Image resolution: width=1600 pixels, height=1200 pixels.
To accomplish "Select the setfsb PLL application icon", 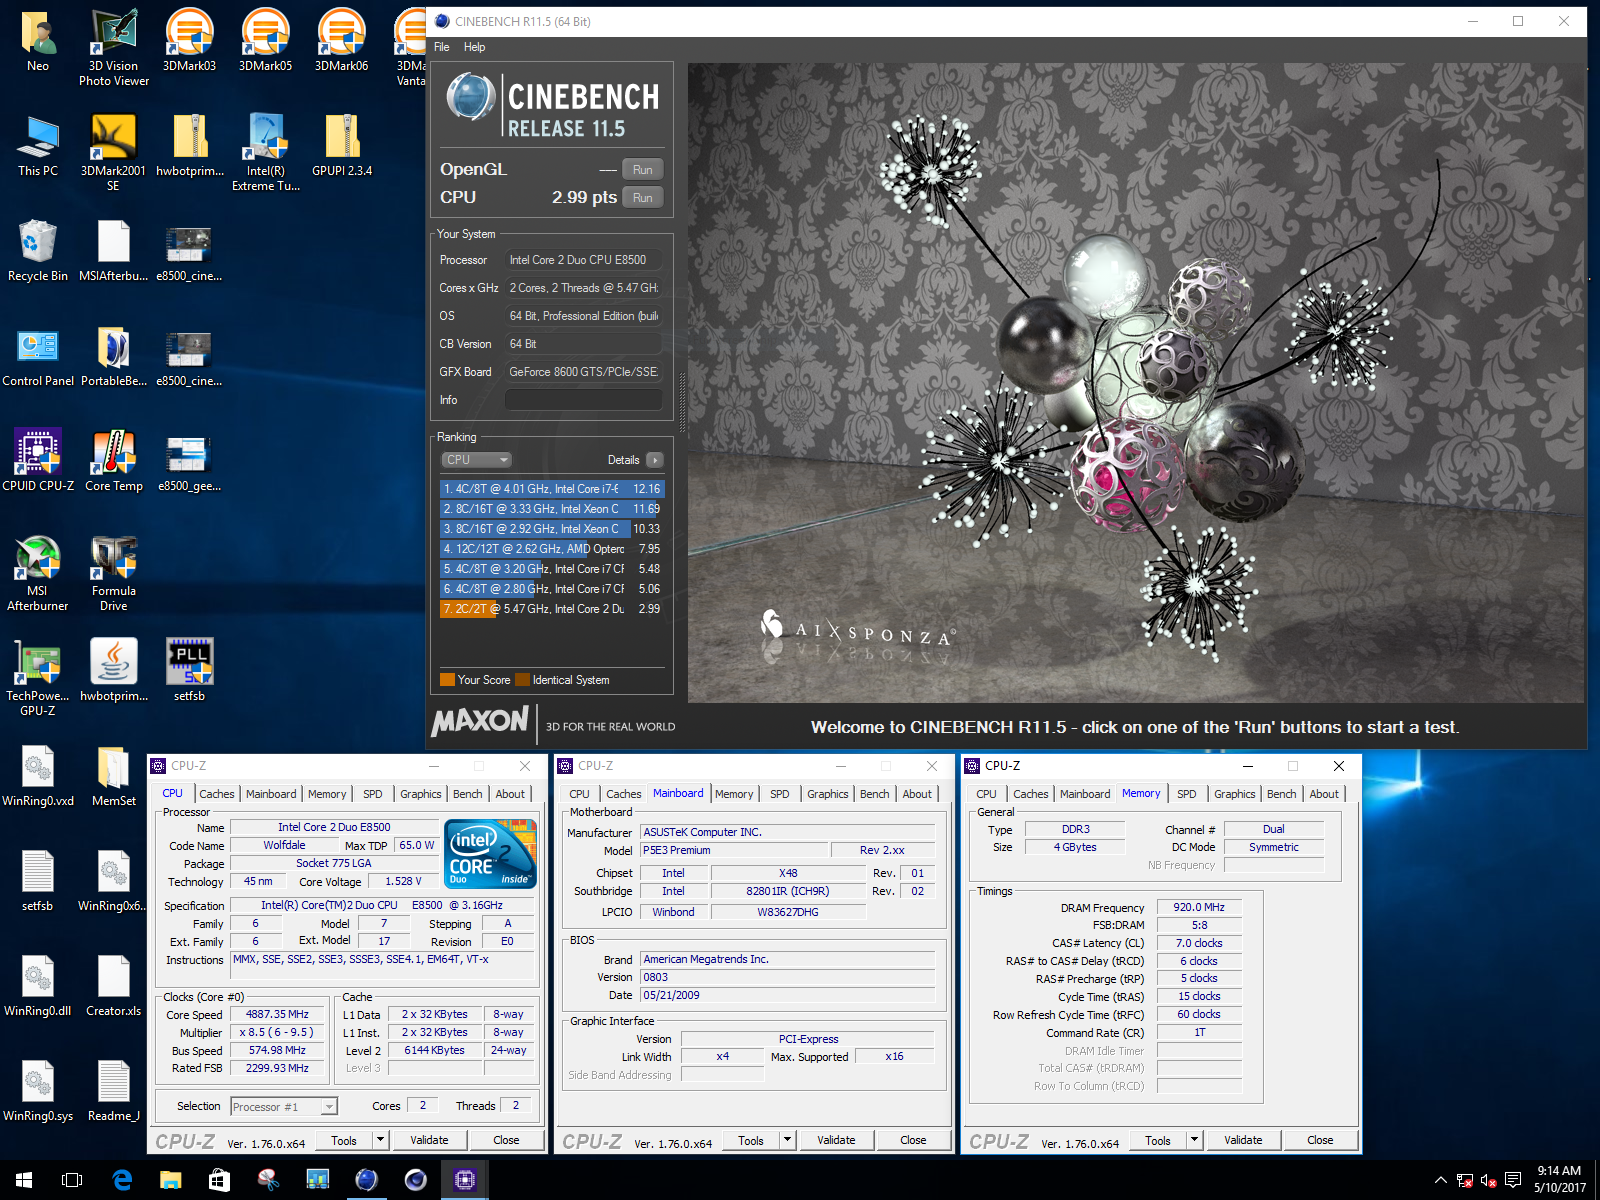I will (x=189, y=670).
